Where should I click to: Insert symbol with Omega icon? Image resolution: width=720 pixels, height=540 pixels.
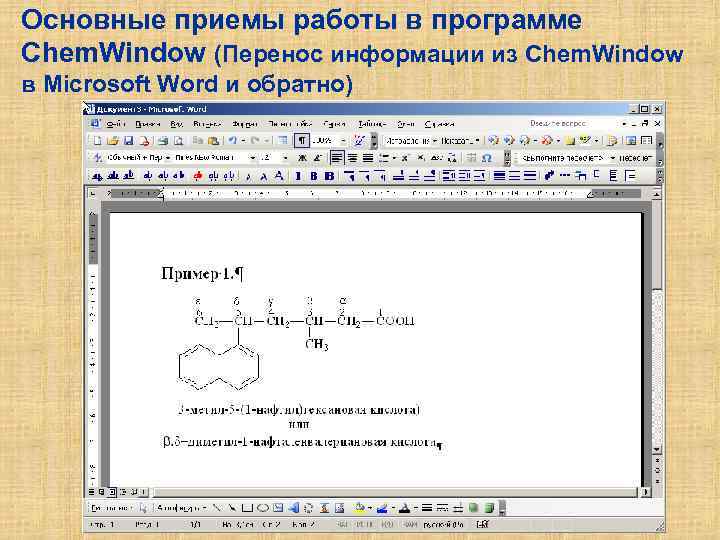point(487,158)
